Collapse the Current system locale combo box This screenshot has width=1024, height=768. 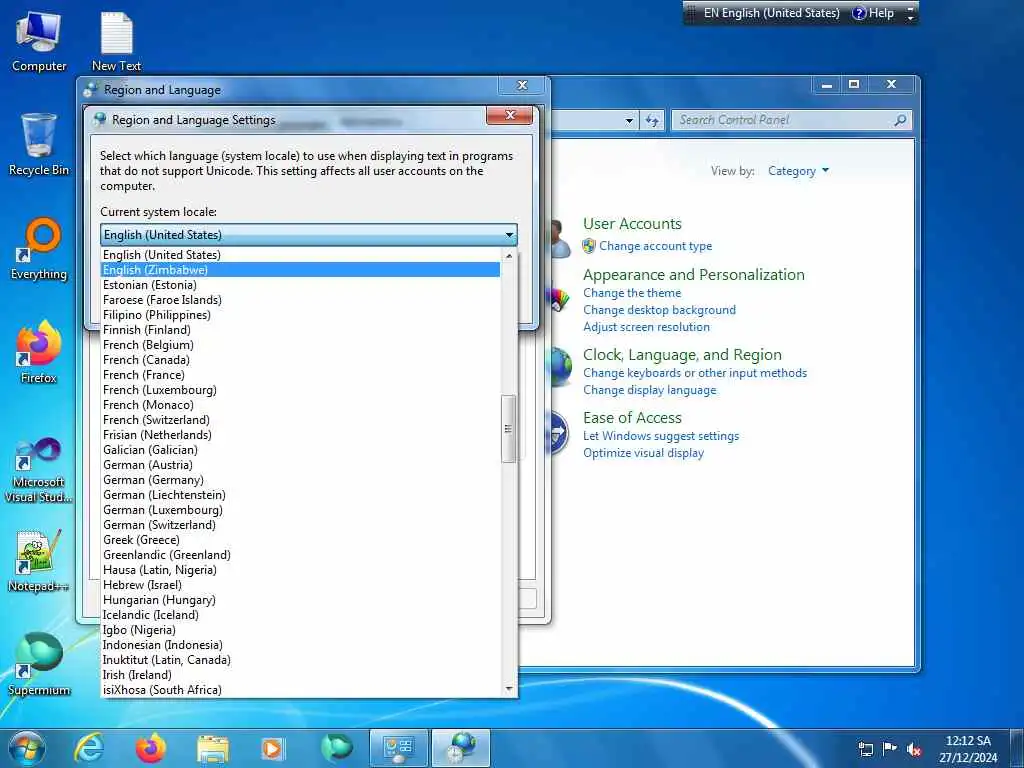click(x=509, y=234)
